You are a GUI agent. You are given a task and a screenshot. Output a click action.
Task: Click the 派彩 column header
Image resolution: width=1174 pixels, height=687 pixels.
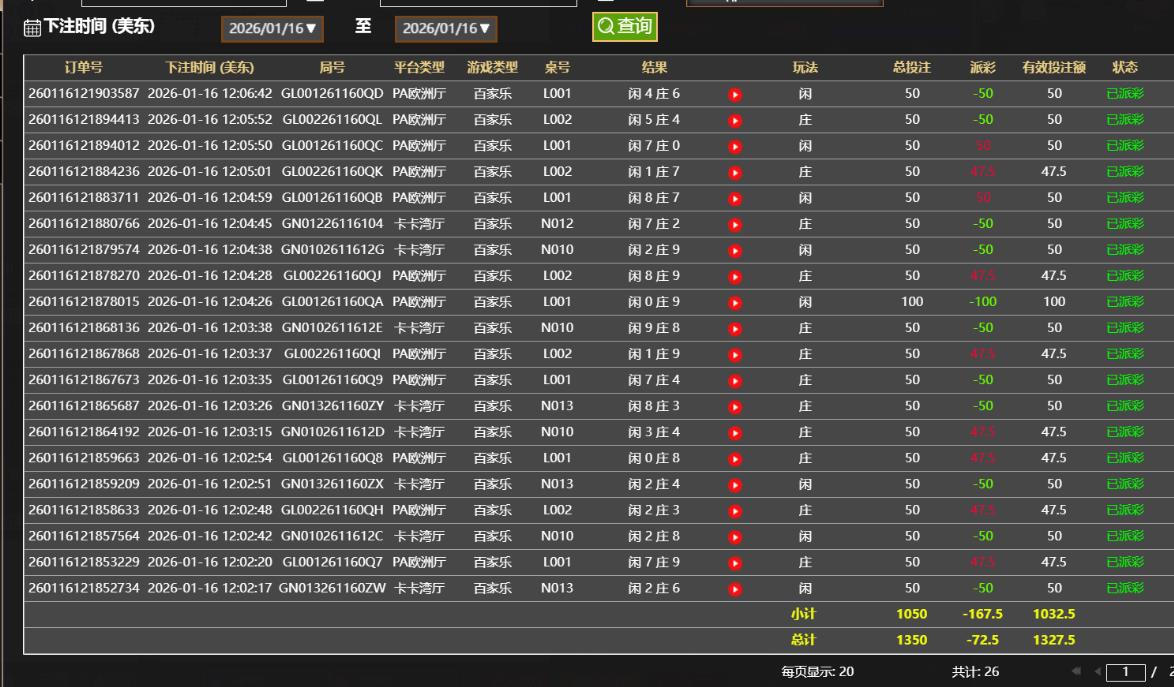point(982,68)
